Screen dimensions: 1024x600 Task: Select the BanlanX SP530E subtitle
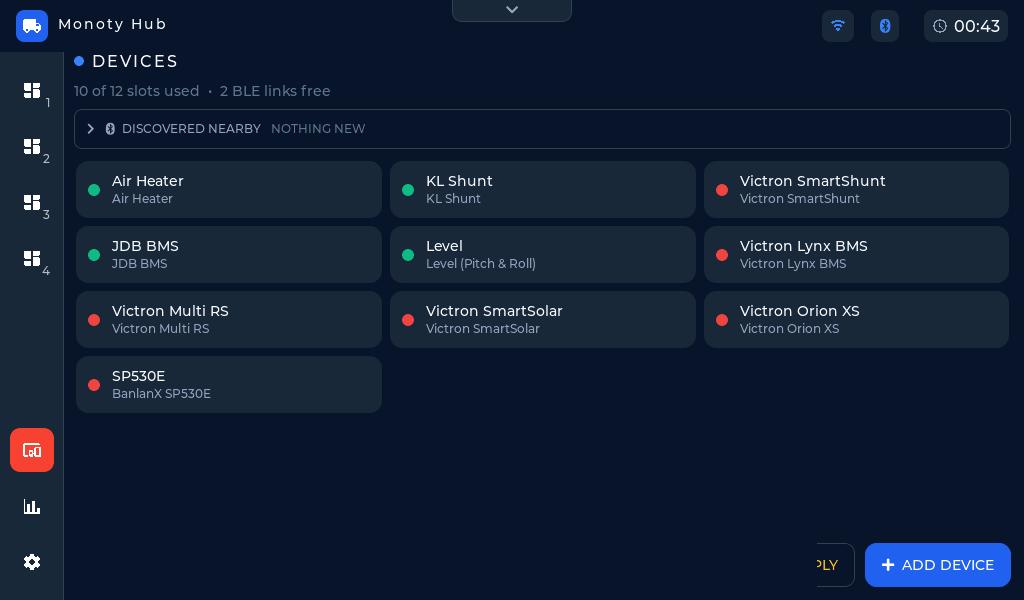tap(161, 394)
